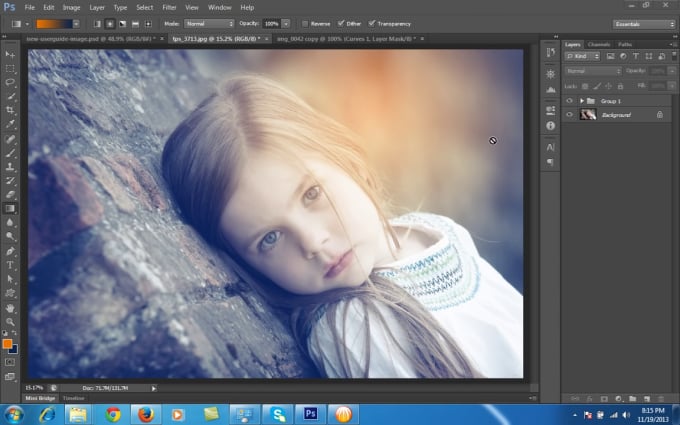The image size is (680, 425).
Task: Select the Move tool
Action: click(x=10, y=55)
